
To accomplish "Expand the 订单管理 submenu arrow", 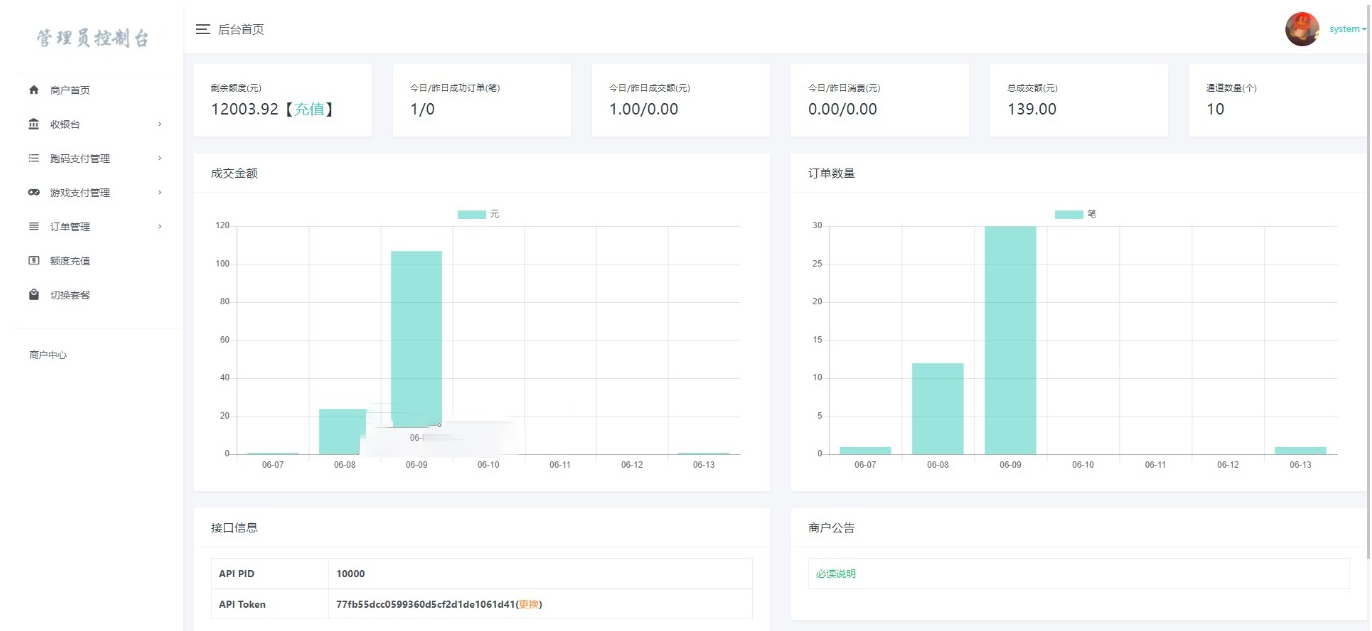I will (x=160, y=226).
